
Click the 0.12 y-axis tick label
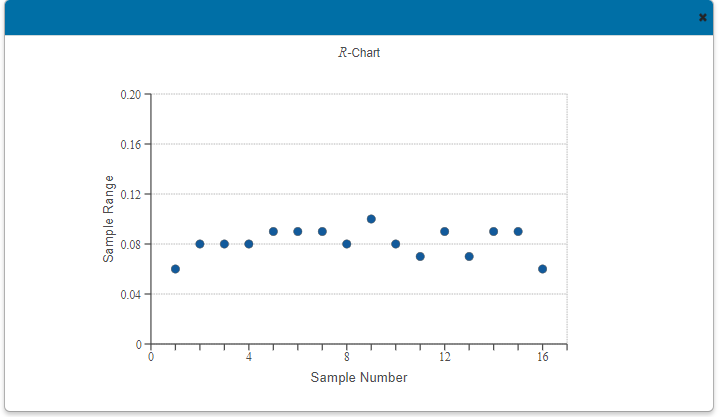131,195
